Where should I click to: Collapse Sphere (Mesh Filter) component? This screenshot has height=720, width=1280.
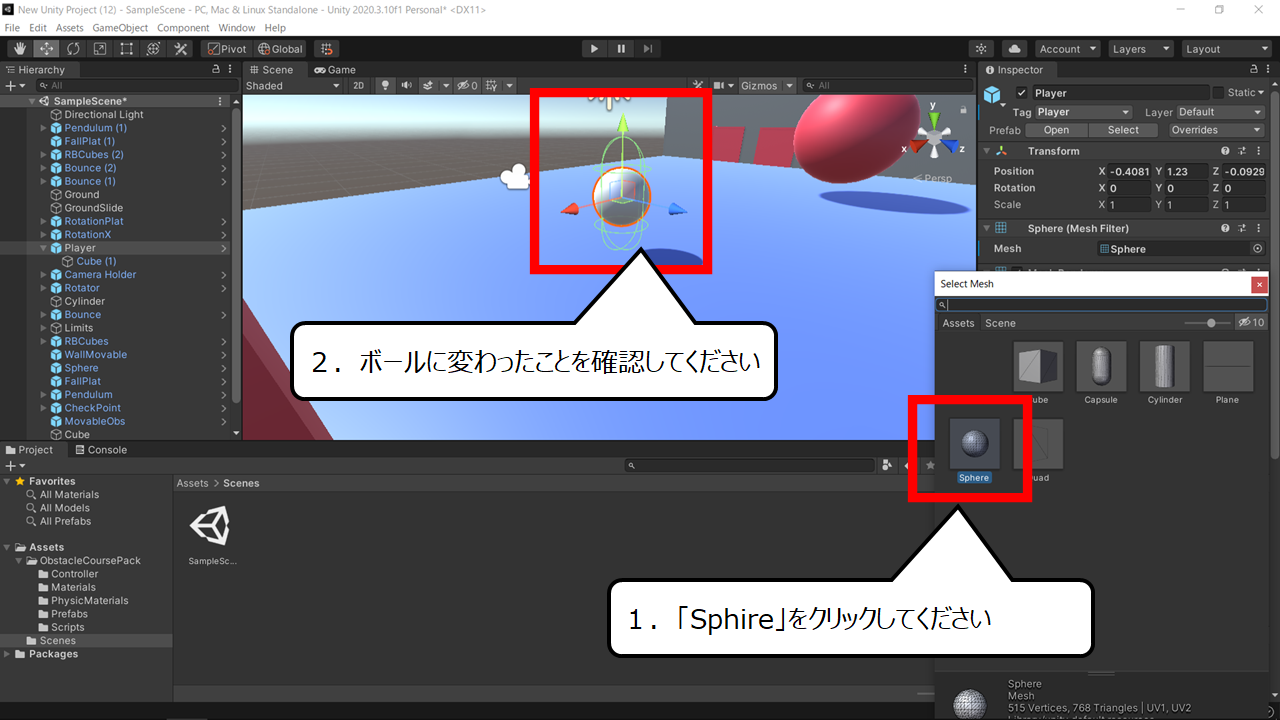coord(986,228)
